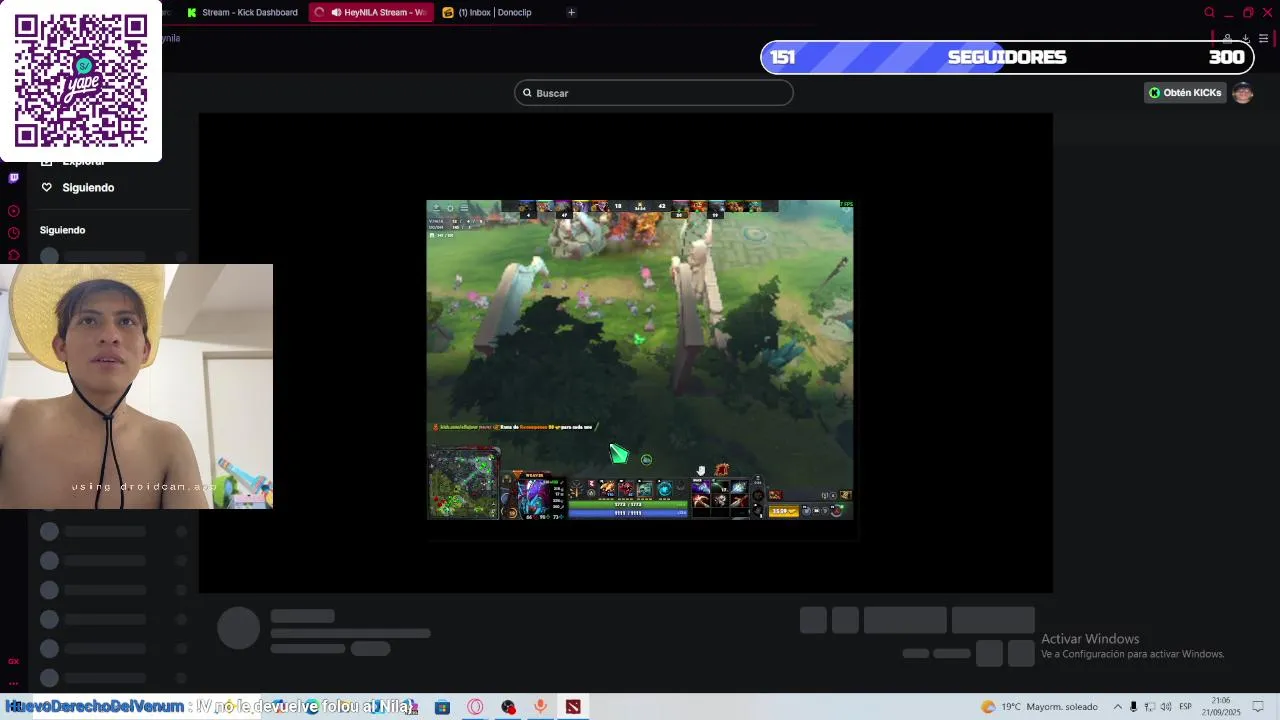This screenshot has width=1280, height=720.
Task: Open the player icon in the Opera GX sidebar
Action: pos(13,211)
